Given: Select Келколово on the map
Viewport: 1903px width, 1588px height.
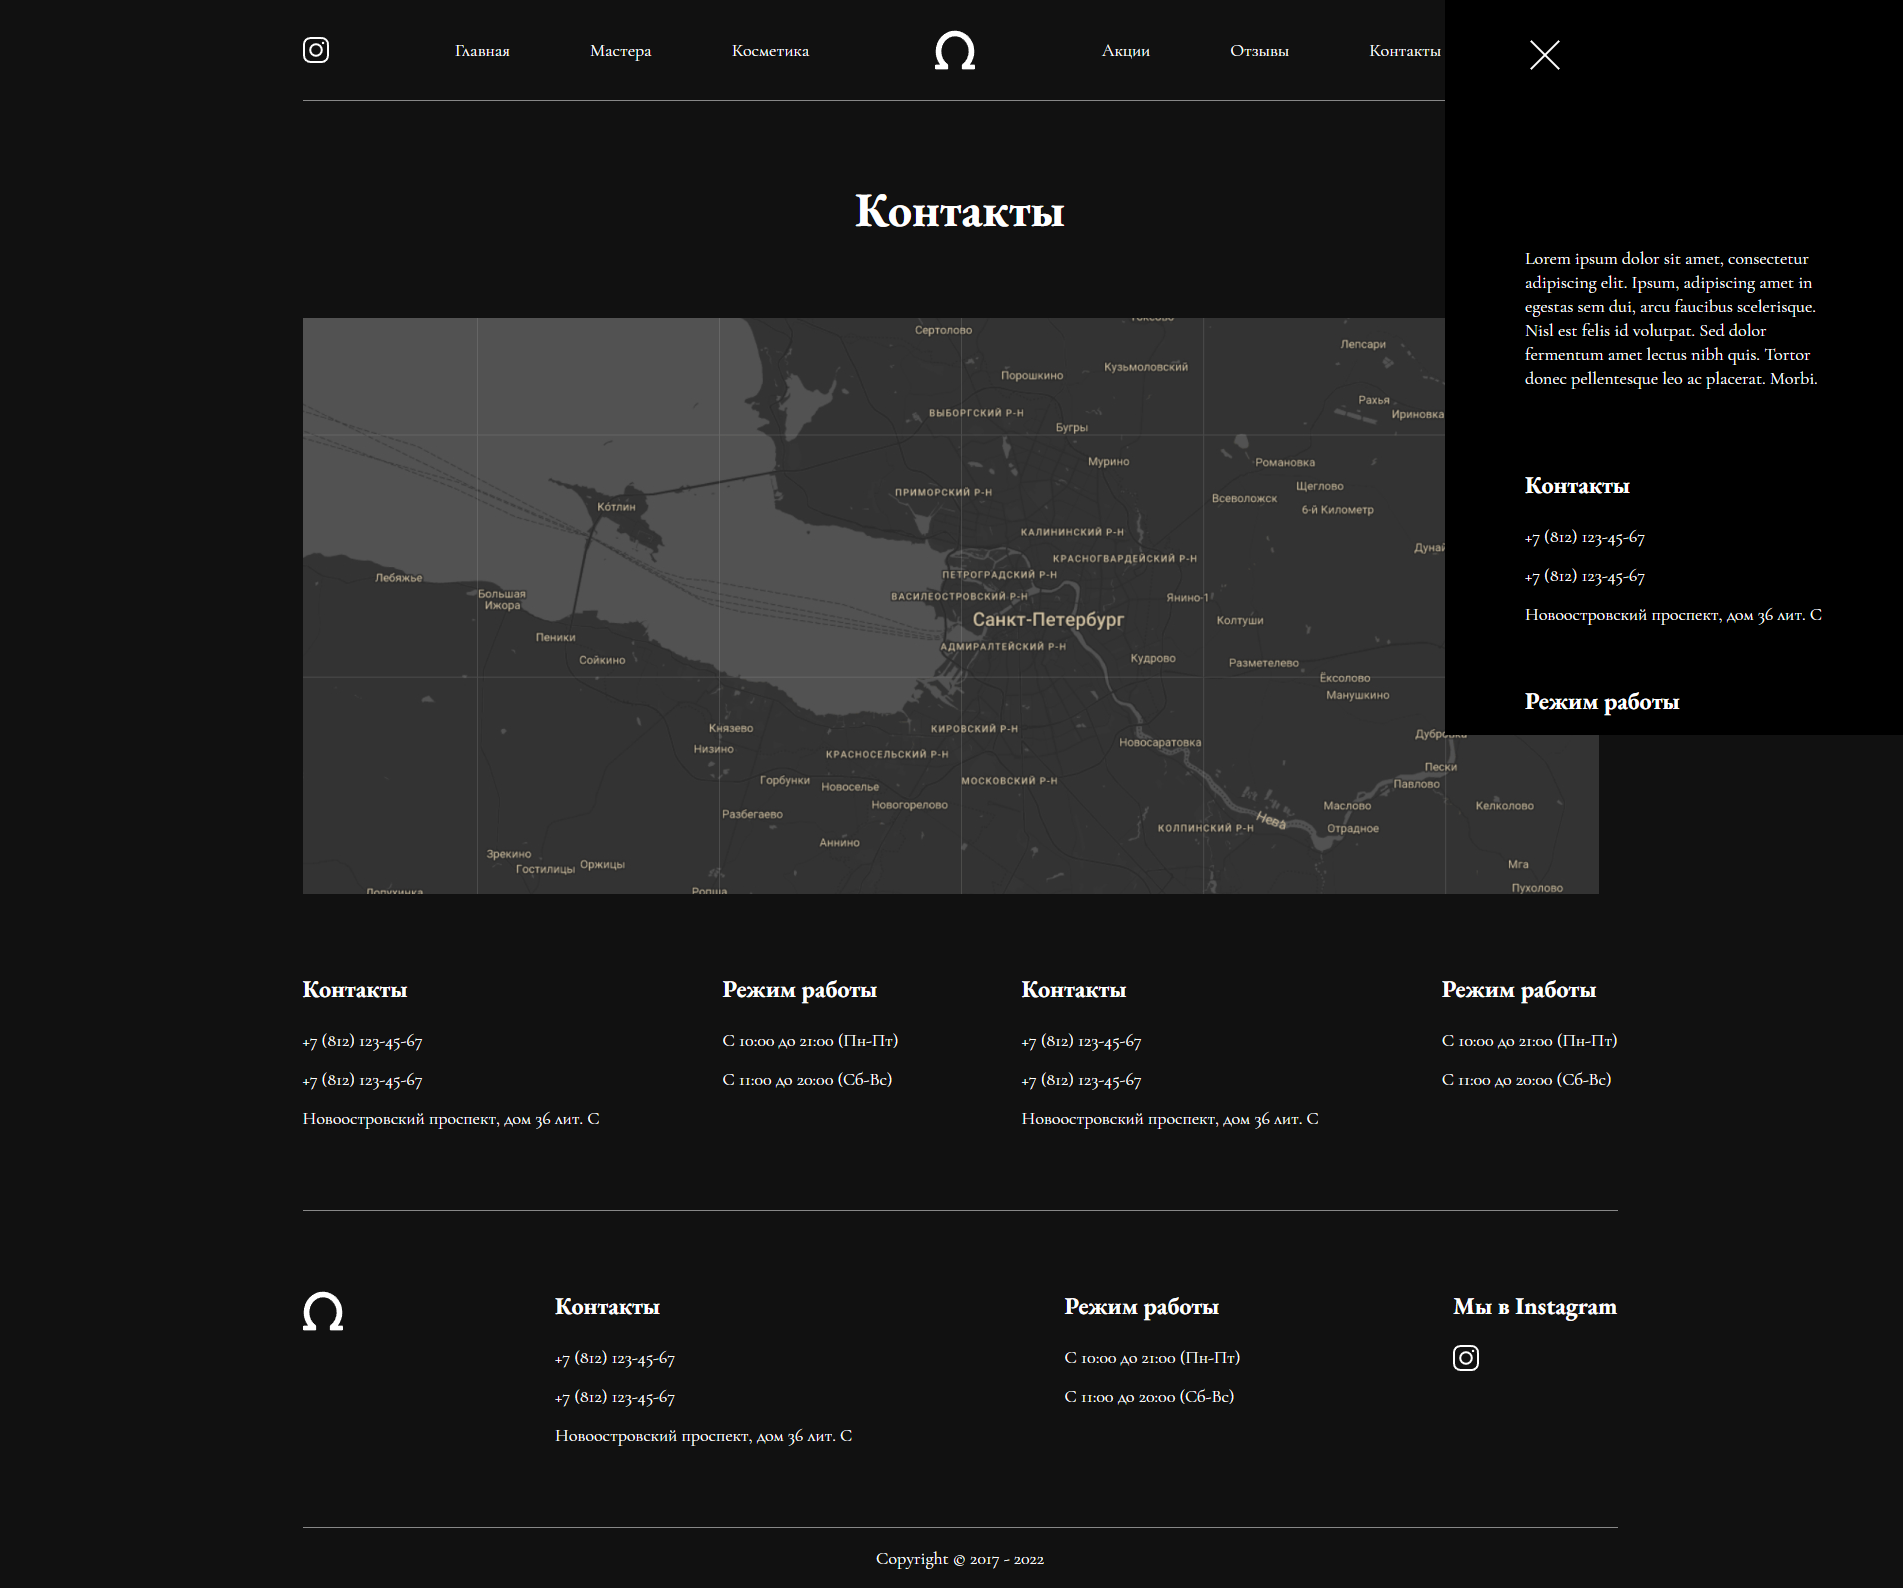Looking at the screenshot, I should point(1504,806).
